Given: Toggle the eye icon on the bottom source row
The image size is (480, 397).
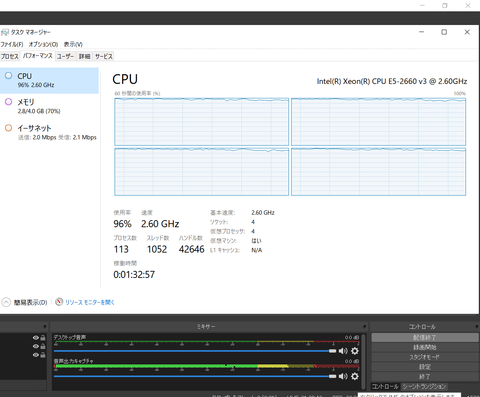Looking at the screenshot, I should tap(35, 355).
